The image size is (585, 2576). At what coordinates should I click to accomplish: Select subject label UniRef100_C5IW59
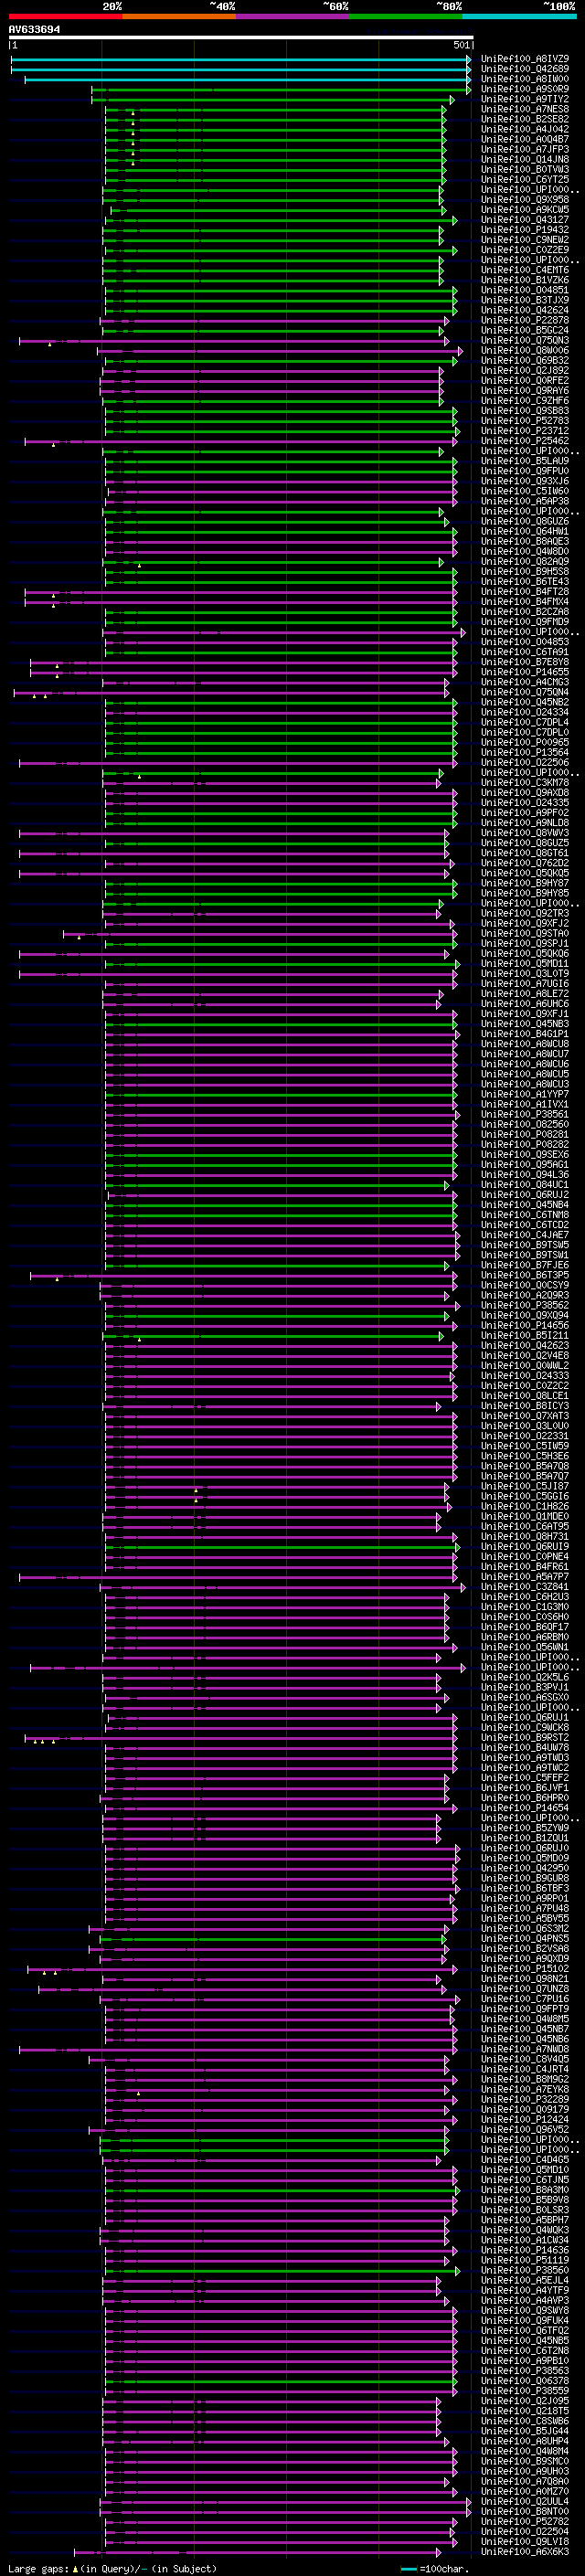(x=525, y=1446)
